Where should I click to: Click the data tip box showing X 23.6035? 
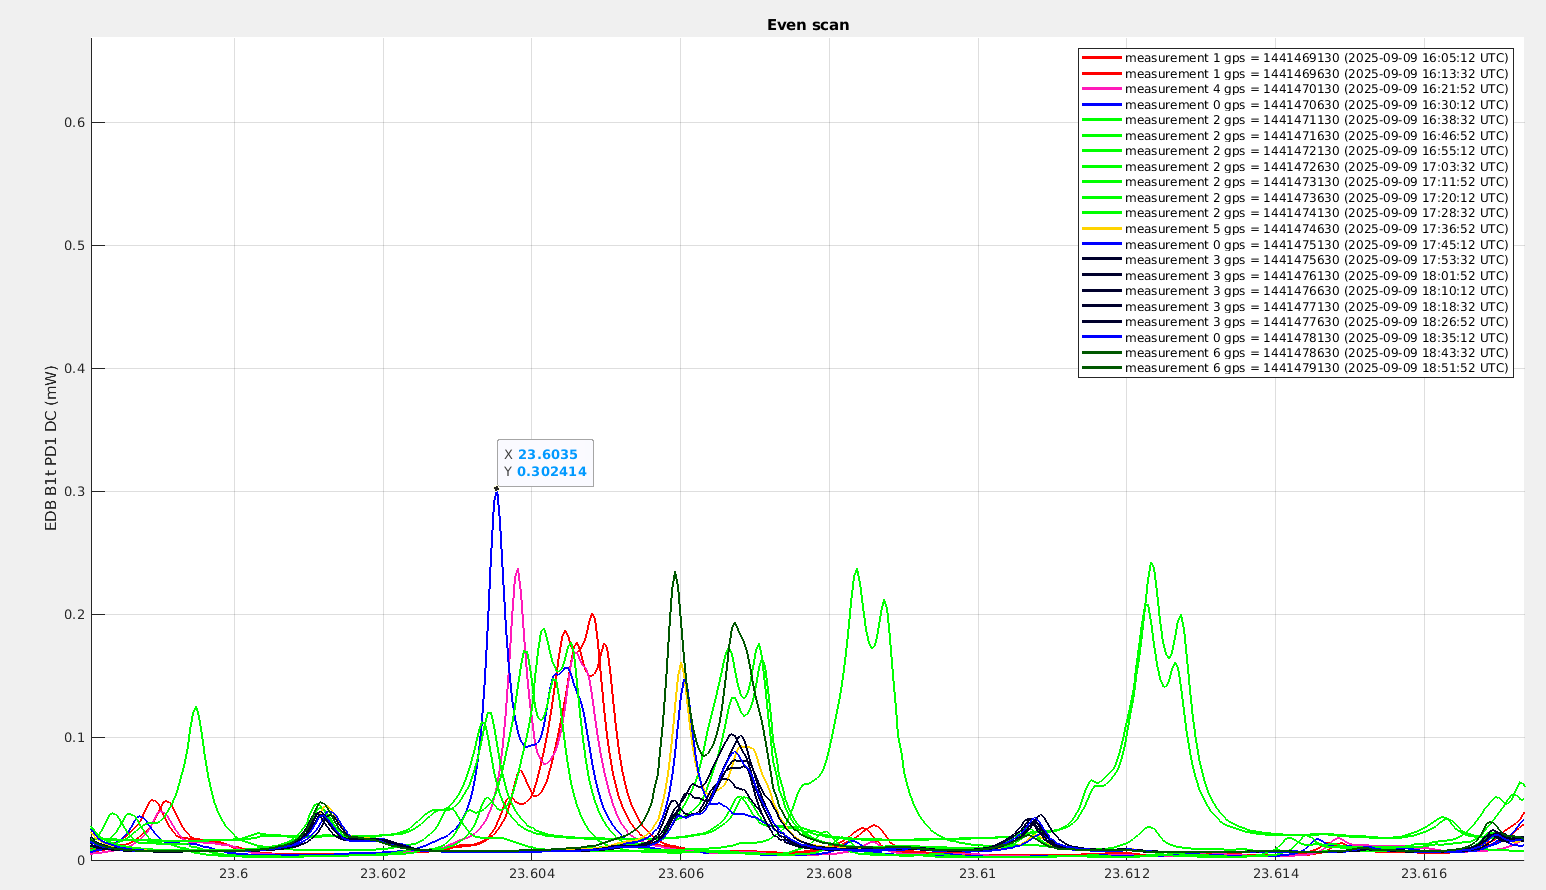[545, 463]
